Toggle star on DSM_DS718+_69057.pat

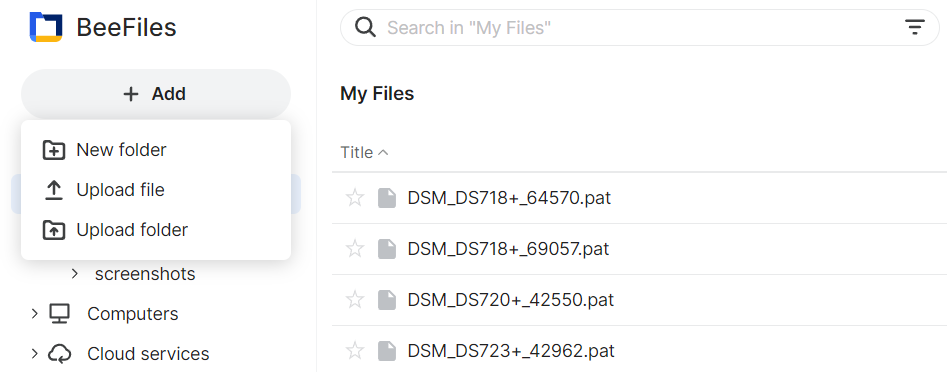[355, 249]
